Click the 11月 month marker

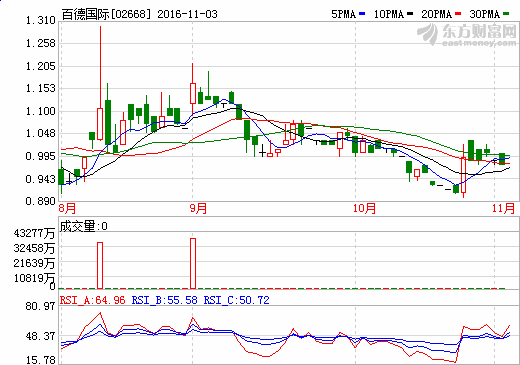click(503, 209)
